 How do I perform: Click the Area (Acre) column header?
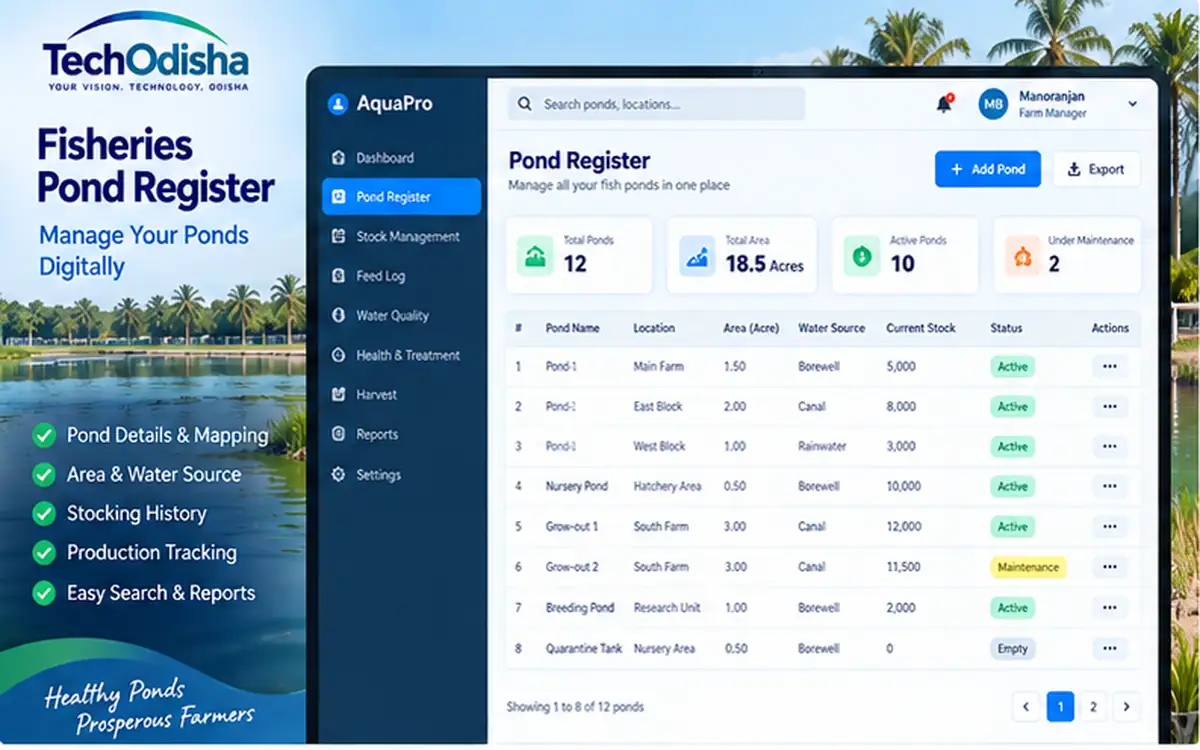click(x=752, y=328)
